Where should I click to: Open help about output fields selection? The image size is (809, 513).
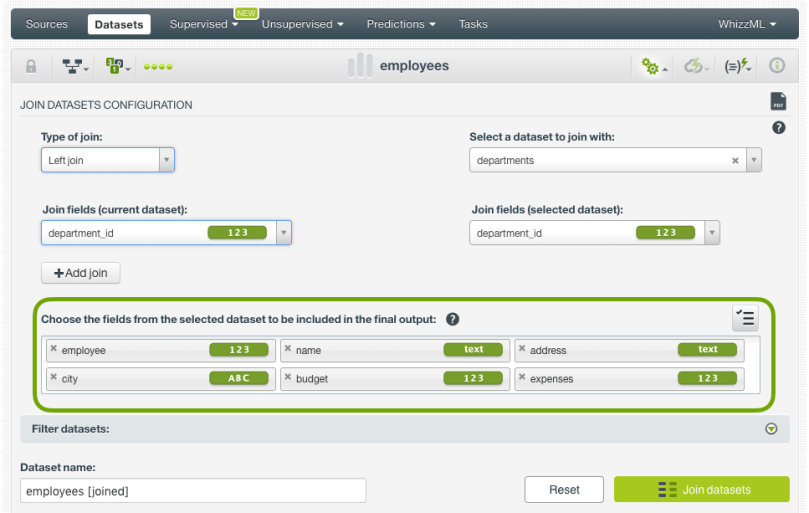452,319
